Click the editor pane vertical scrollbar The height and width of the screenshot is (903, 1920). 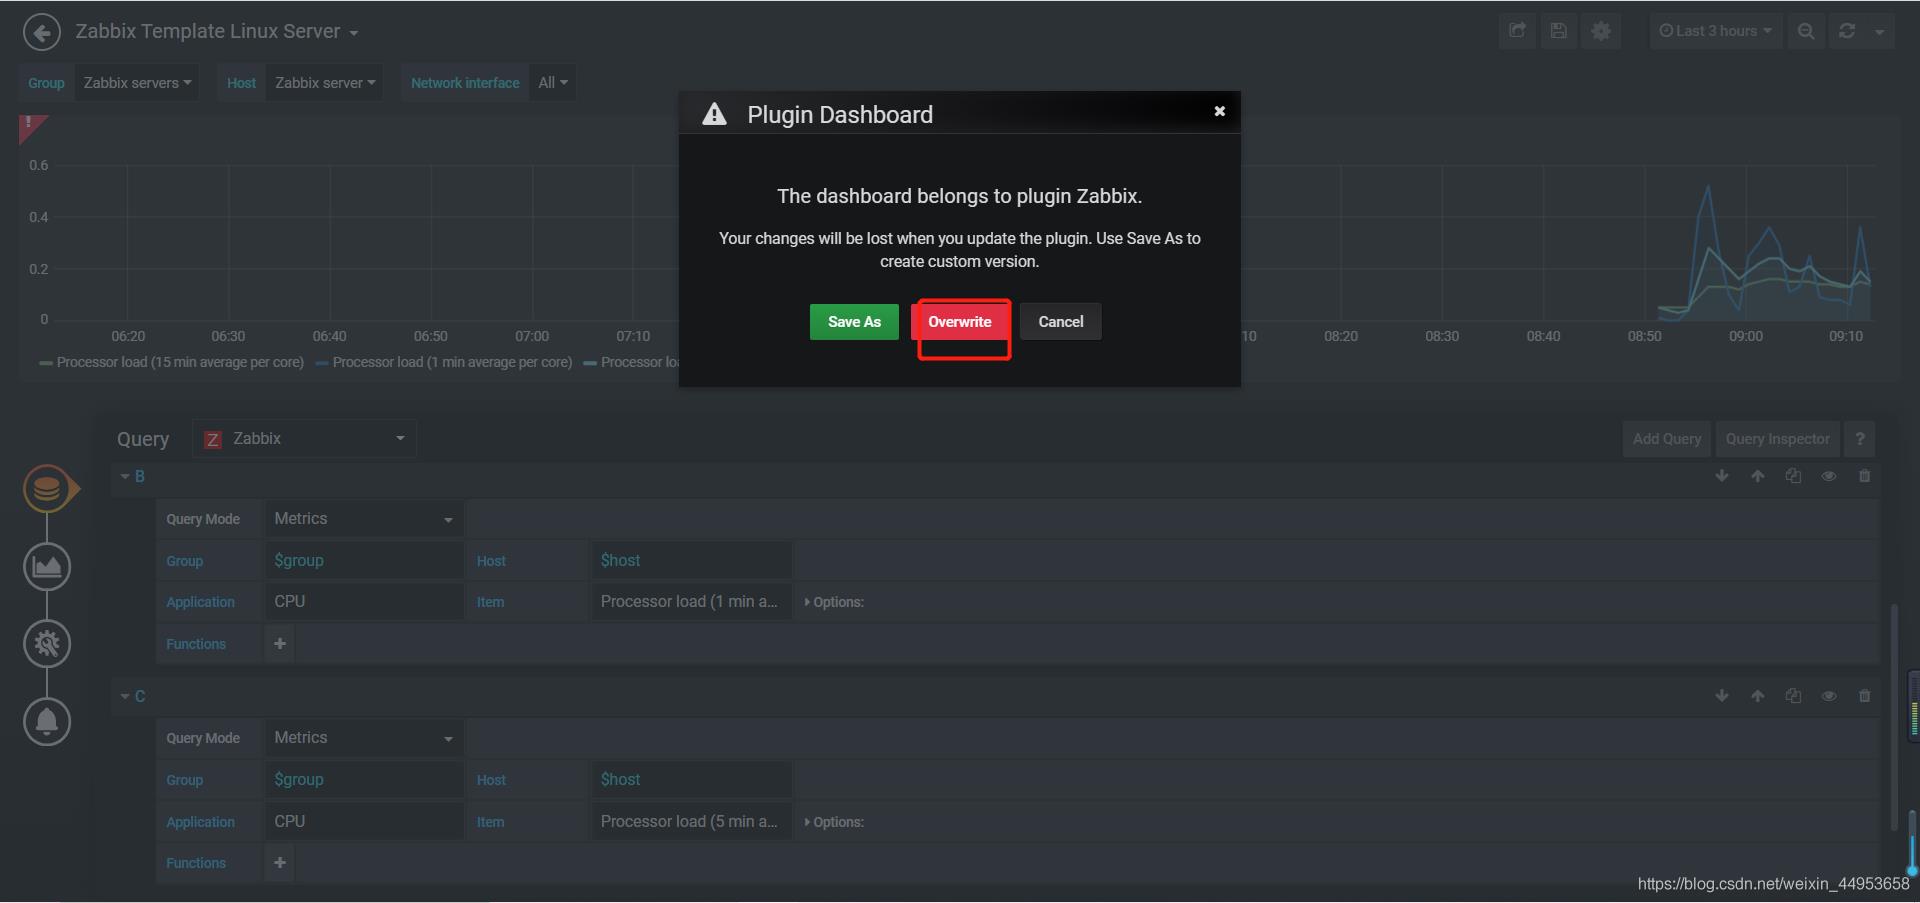1894,716
